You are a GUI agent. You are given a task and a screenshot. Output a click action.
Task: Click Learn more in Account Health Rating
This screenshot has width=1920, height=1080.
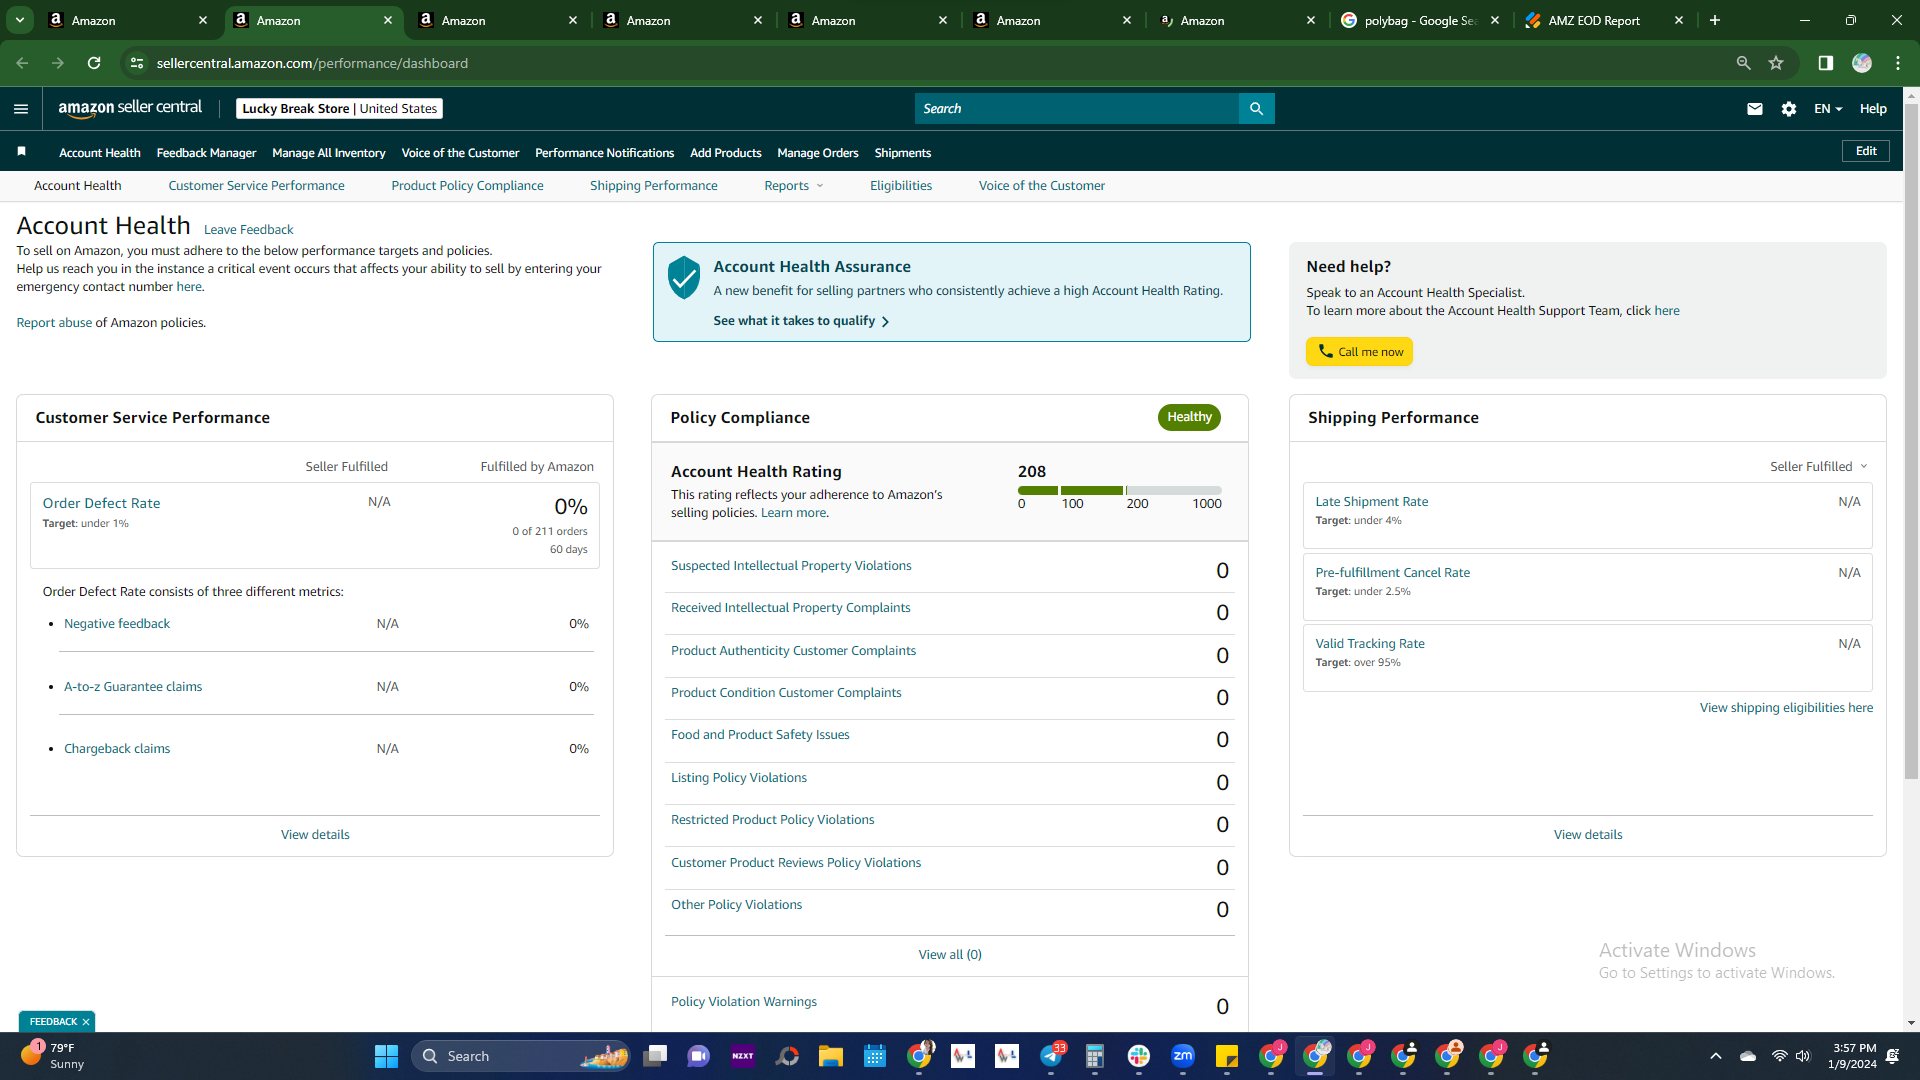click(x=794, y=513)
